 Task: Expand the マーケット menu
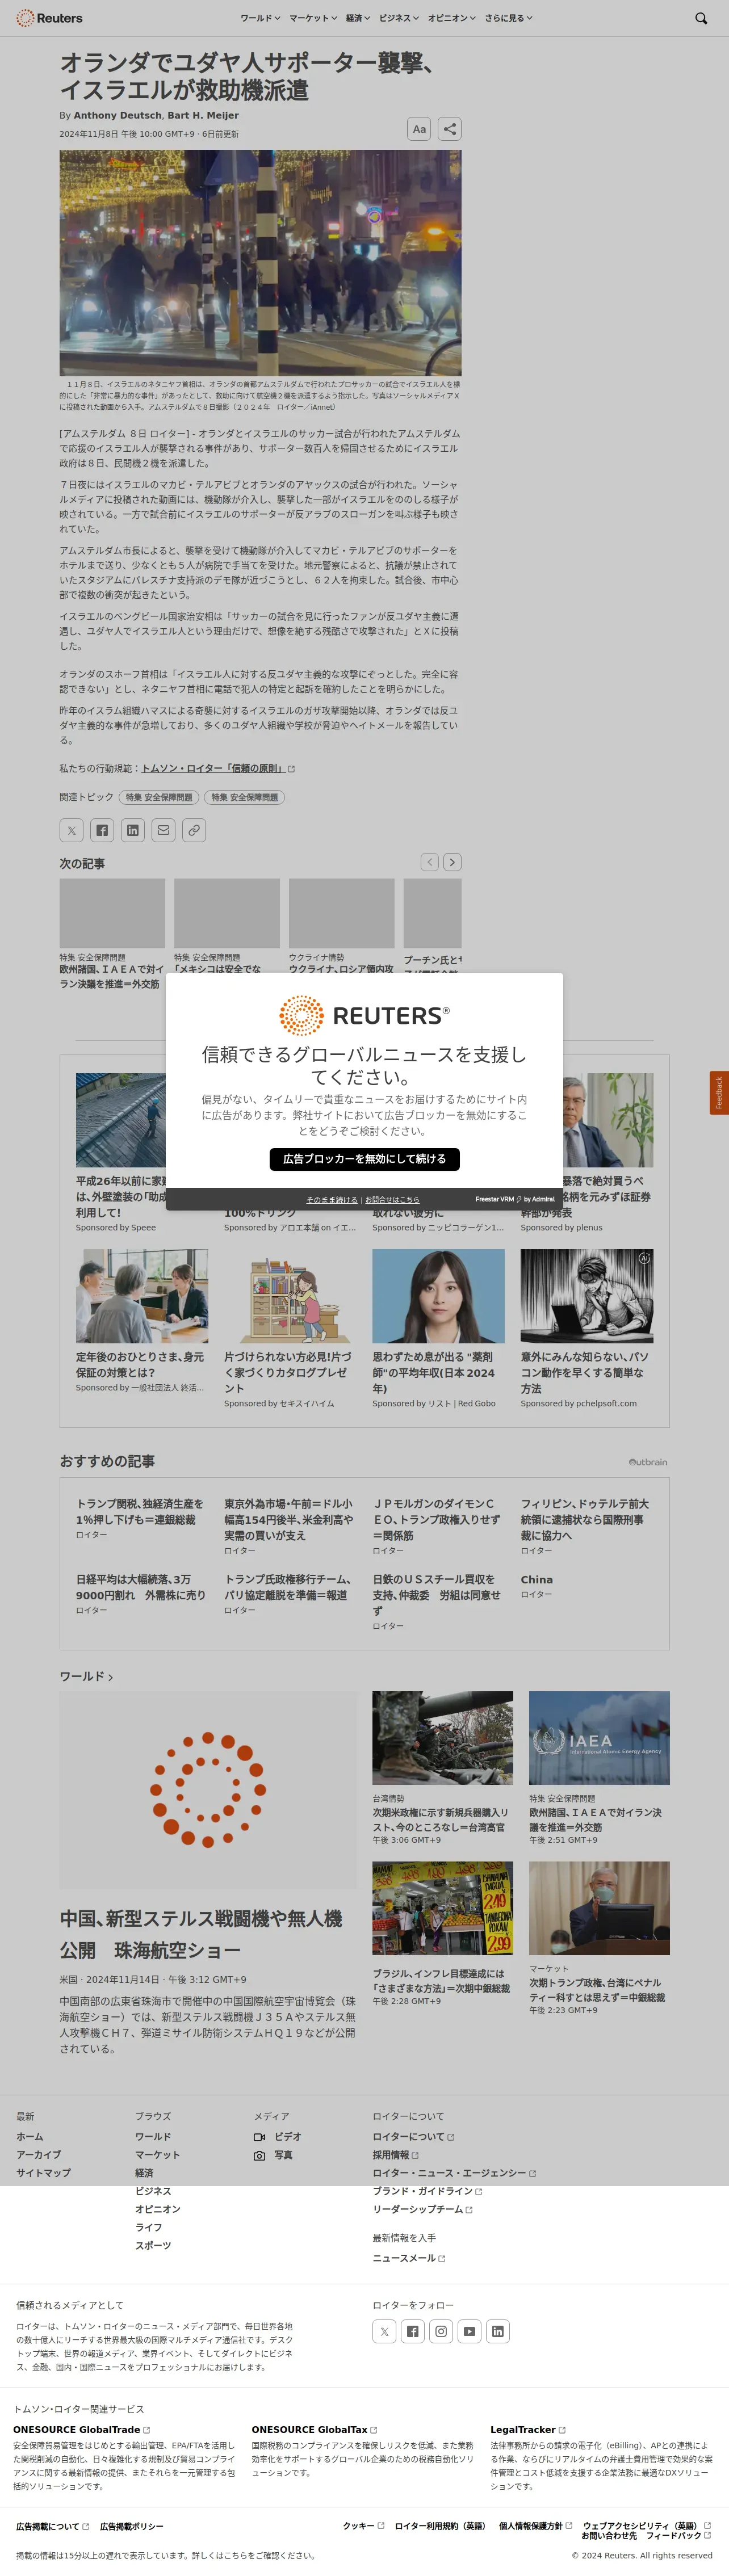tap(312, 18)
